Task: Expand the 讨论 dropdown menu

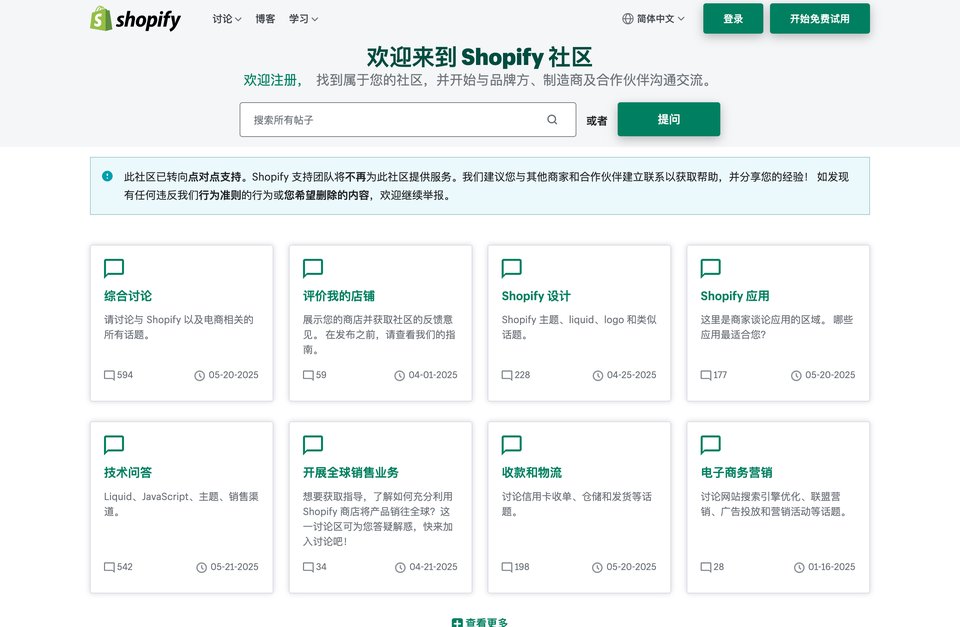Action: [227, 19]
